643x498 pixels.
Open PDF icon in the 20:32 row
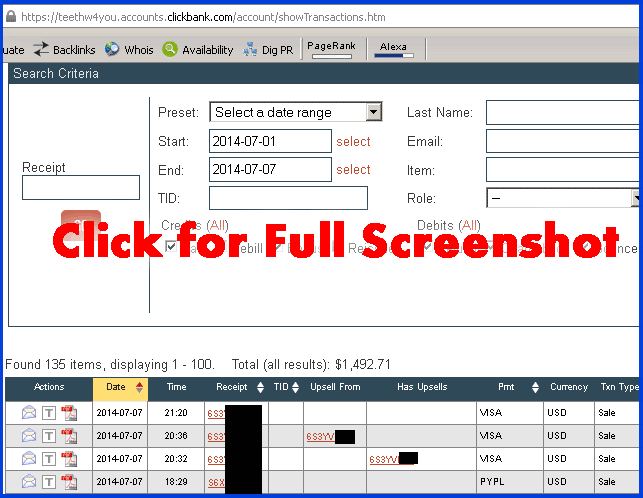point(68,459)
